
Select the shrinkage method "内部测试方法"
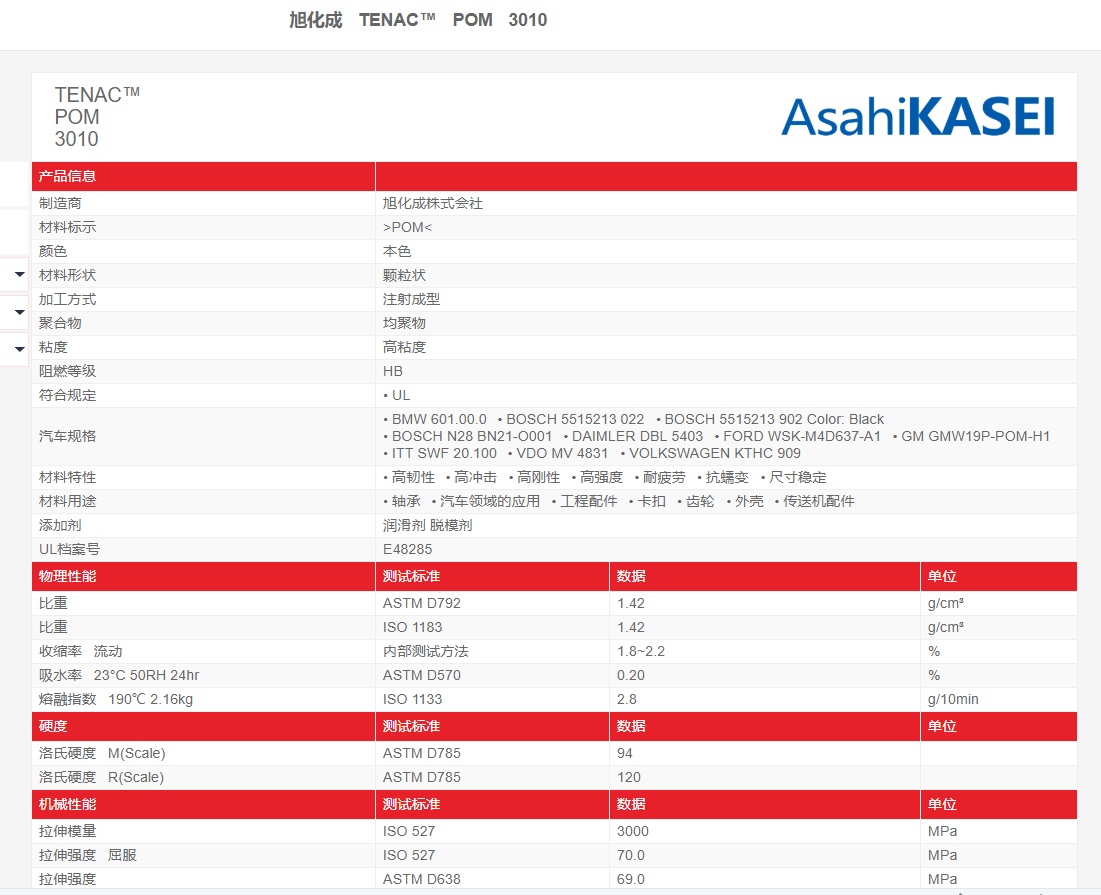point(426,651)
